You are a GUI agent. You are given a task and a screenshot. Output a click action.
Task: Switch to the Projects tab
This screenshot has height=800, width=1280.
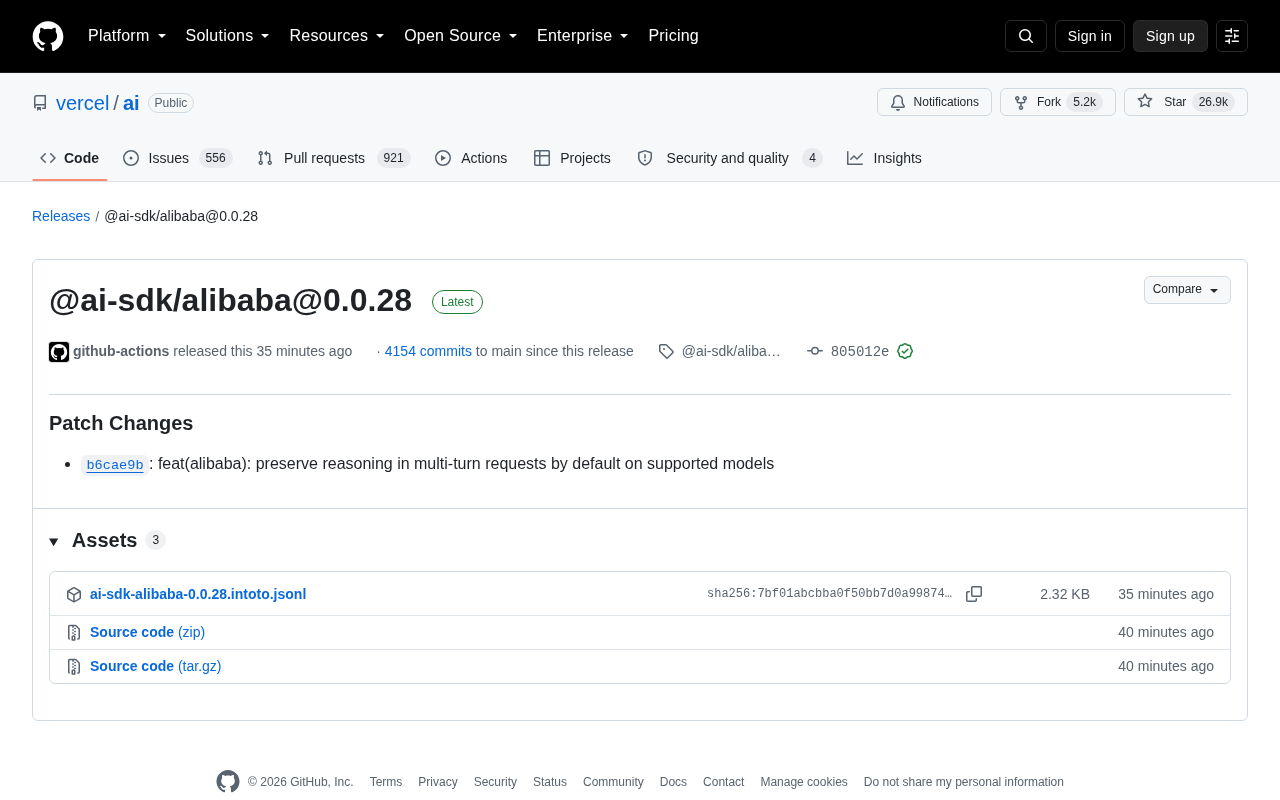coord(572,158)
